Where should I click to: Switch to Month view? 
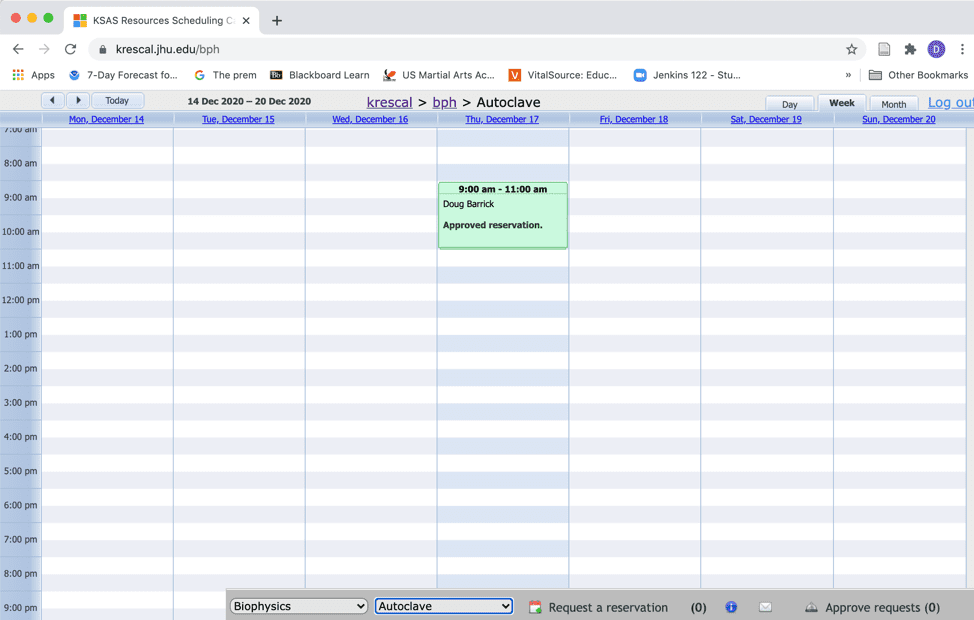(x=893, y=104)
